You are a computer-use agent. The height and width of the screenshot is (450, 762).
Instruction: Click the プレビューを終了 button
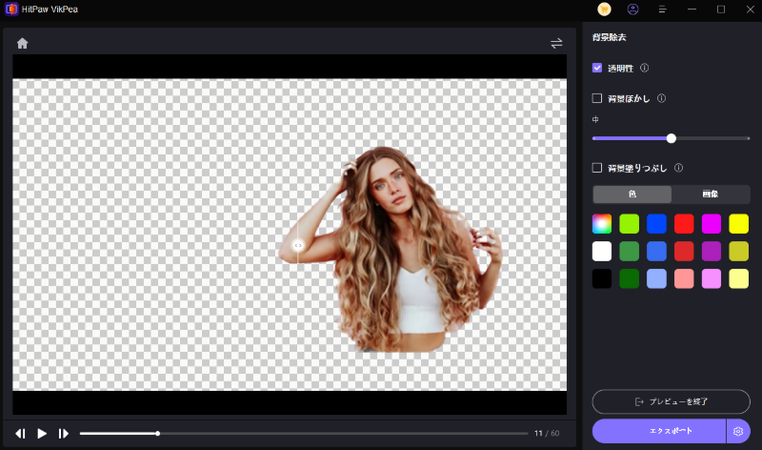[671, 401]
